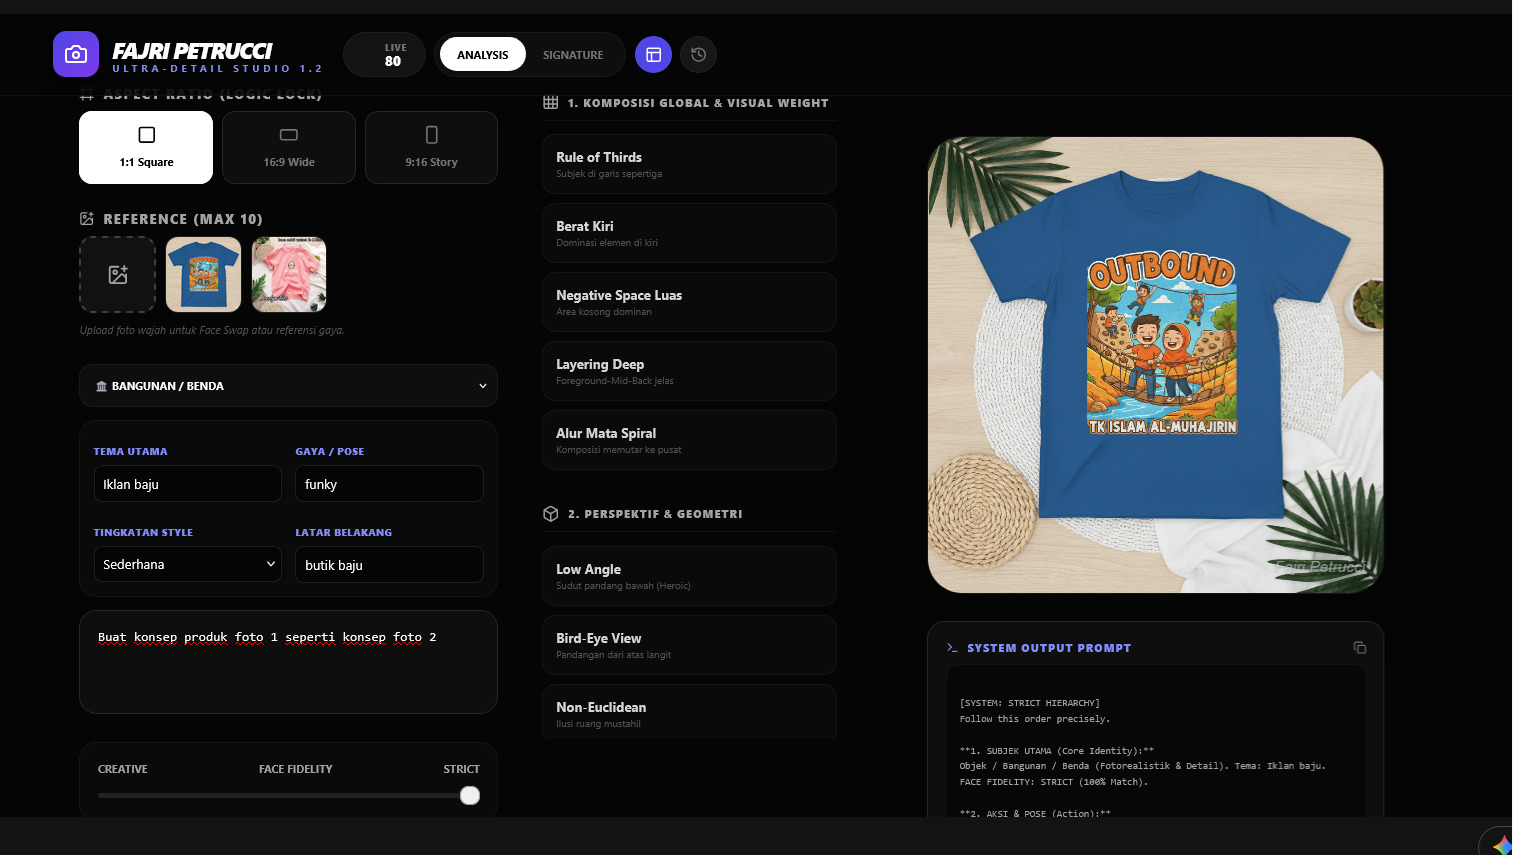Toggle the Bird-Eye View option
Viewport: 1513px width, 855px height.
coord(689,645)
